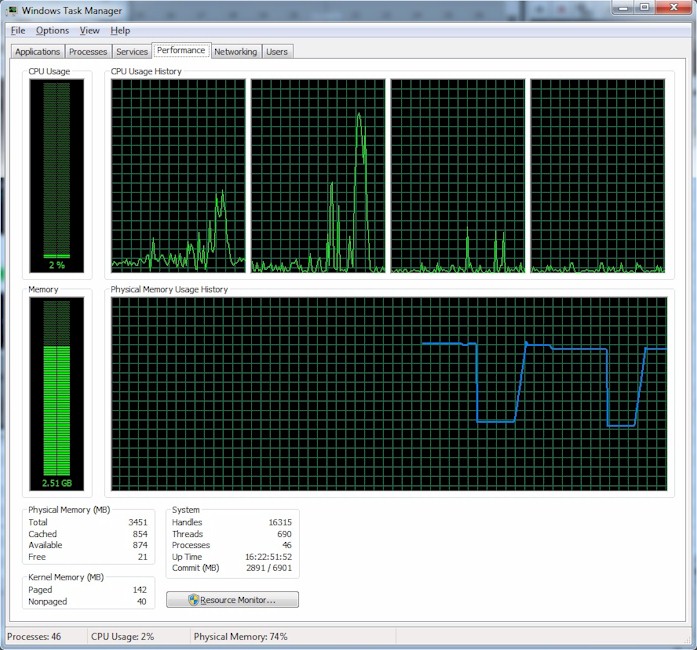This screenshot has height=650, width=697.
Task: Click the Cached memory value 854
Action: tap(140, 534)
